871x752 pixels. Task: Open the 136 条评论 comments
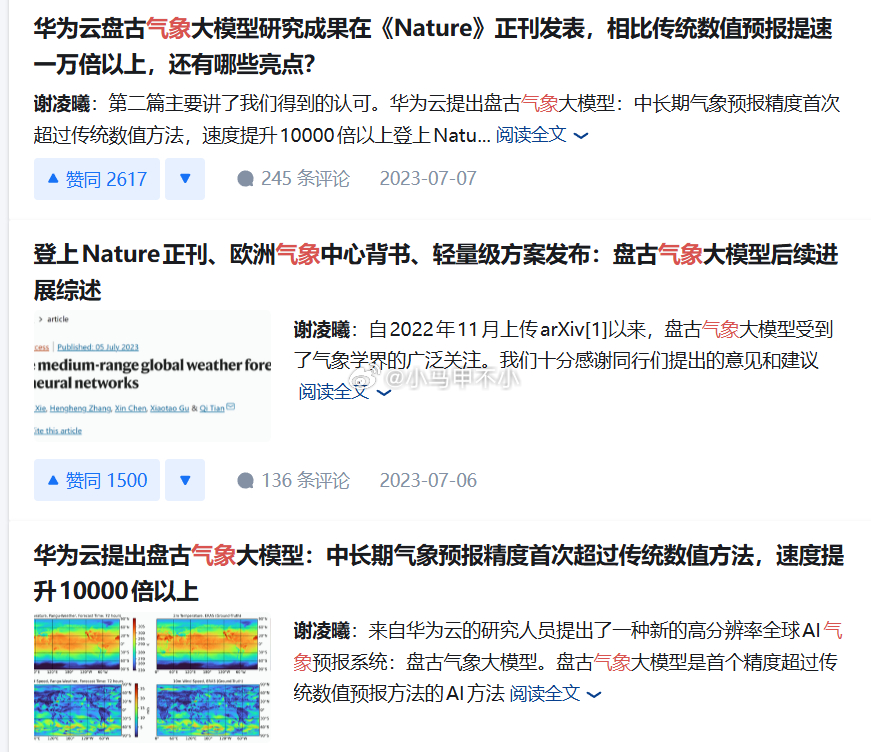(294, 480)
